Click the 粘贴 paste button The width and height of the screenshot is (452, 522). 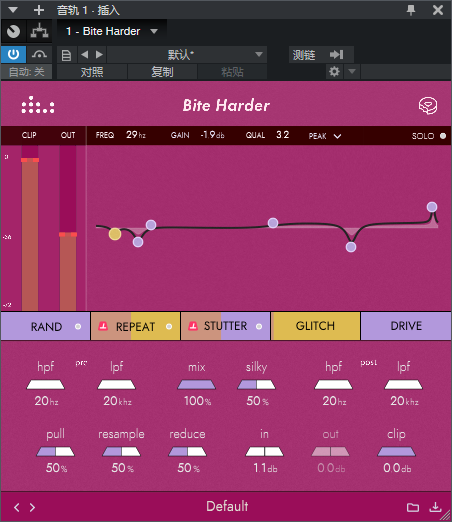click(232, 72)
